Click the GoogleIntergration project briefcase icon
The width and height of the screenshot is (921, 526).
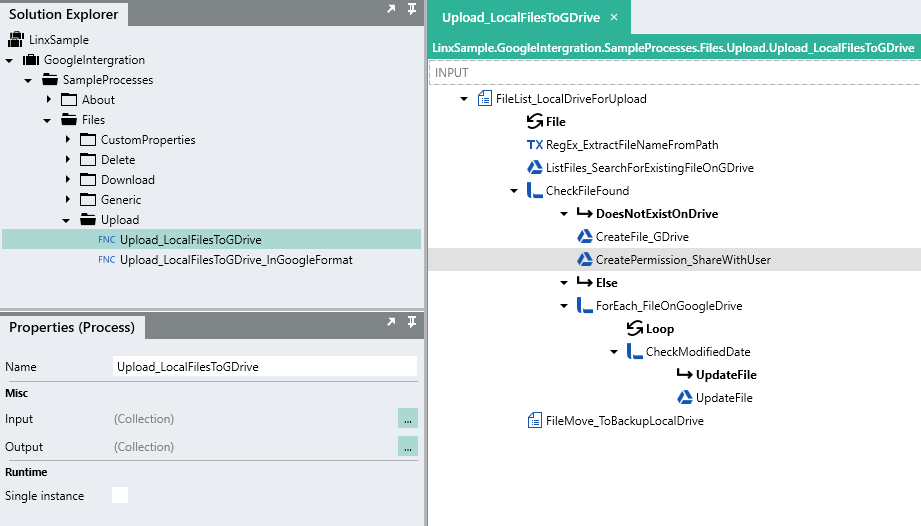pos(31,60)
